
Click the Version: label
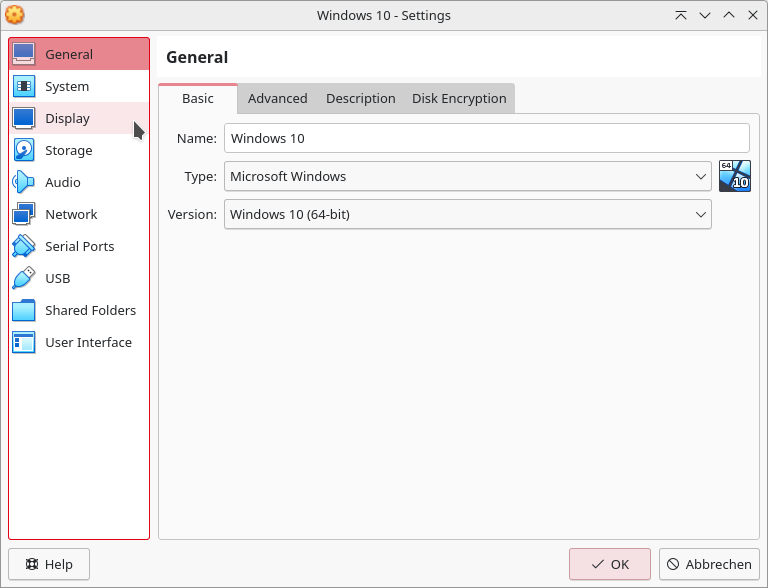[x=192, y=215]
